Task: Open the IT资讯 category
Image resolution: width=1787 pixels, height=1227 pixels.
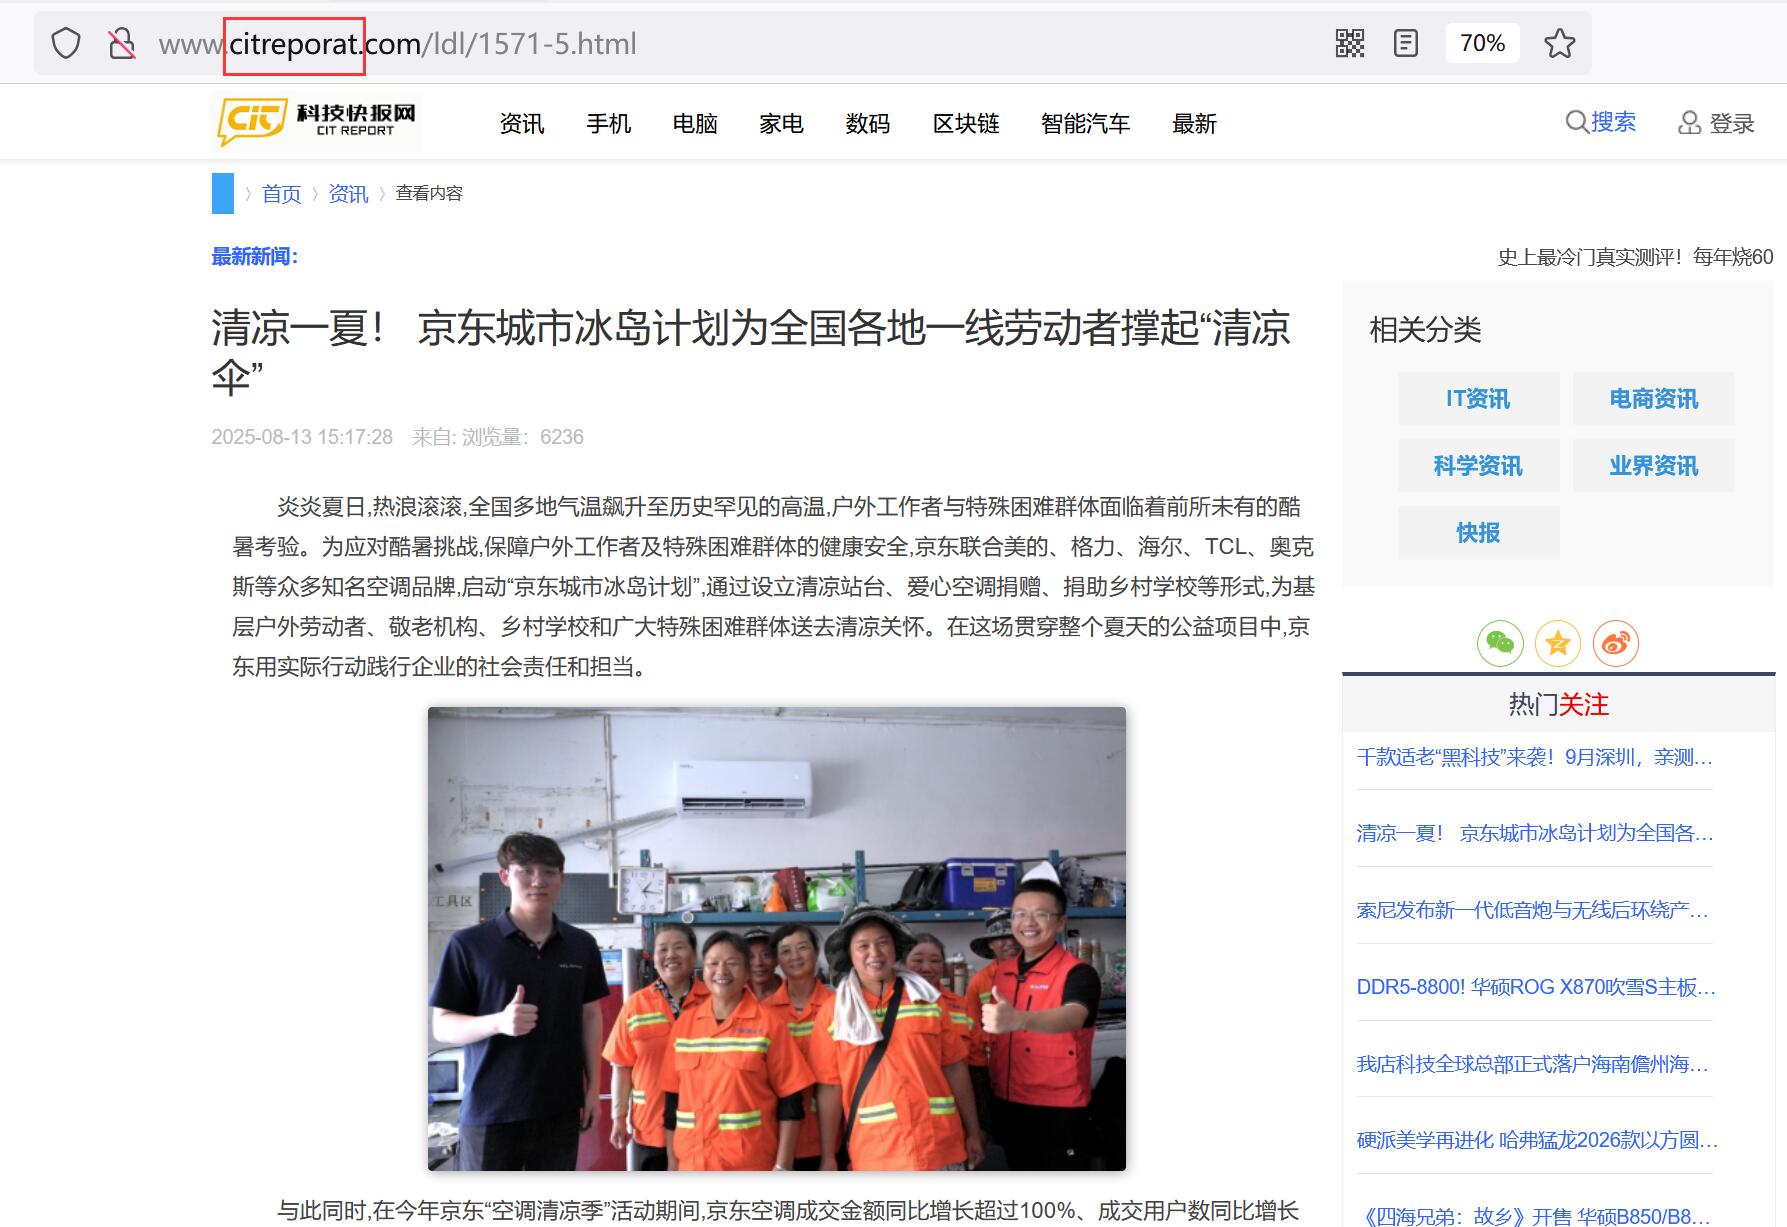Action: pyautogui.click(x=1478, y=398)
